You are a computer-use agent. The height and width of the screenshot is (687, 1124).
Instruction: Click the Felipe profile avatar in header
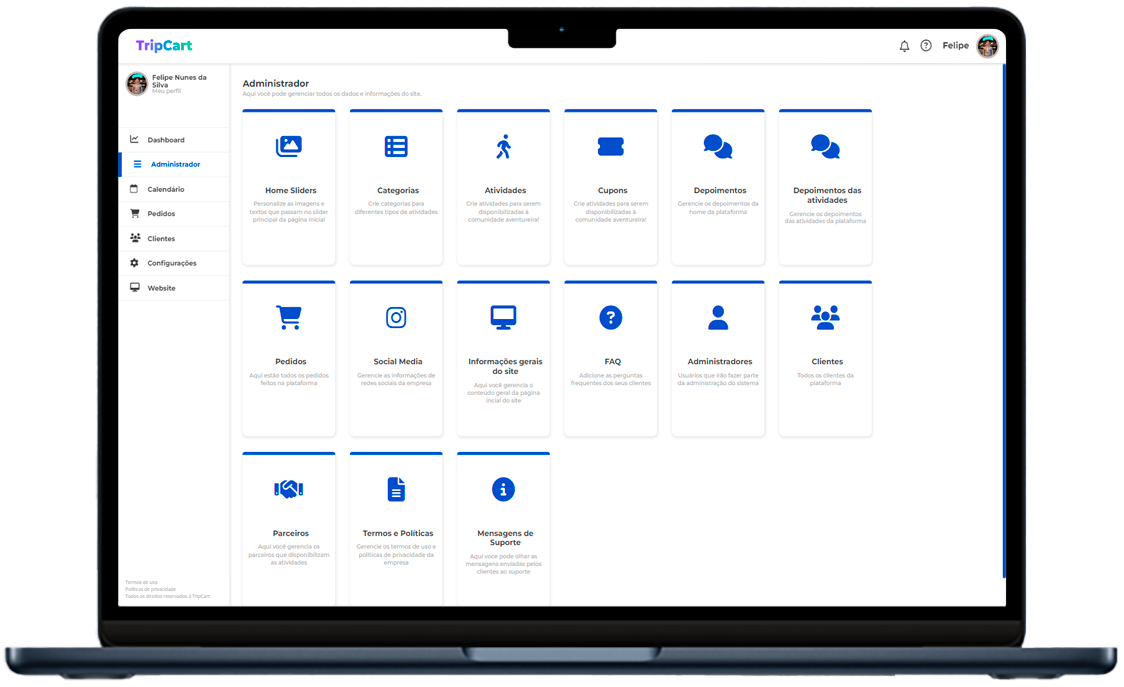[x=987, y=46]
